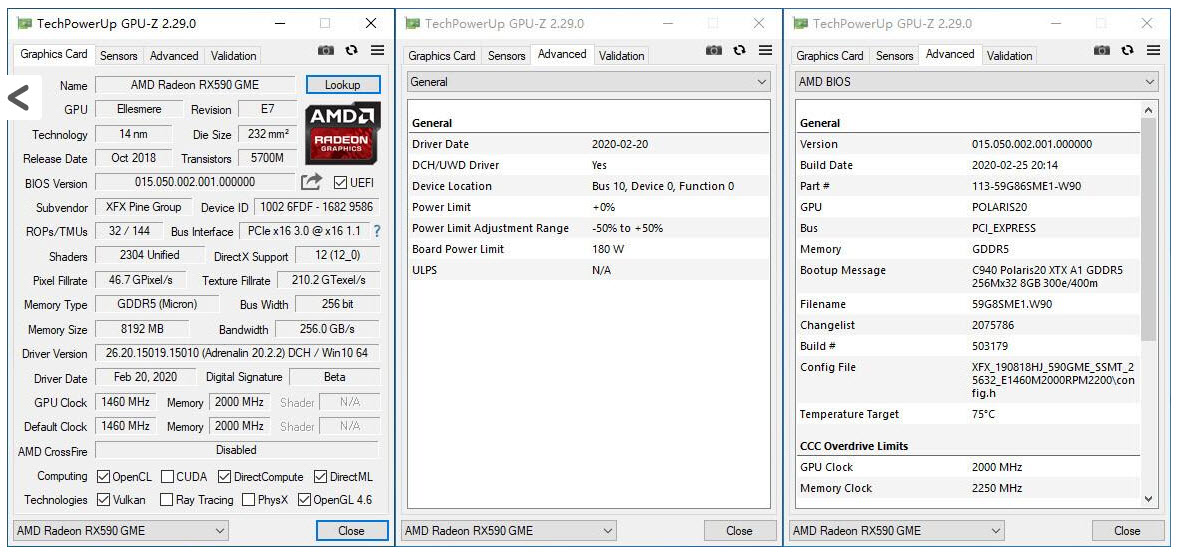
Task: Click scrollbar up arrow in right window
Action: pyautogui.click(x=1149, y=110)
